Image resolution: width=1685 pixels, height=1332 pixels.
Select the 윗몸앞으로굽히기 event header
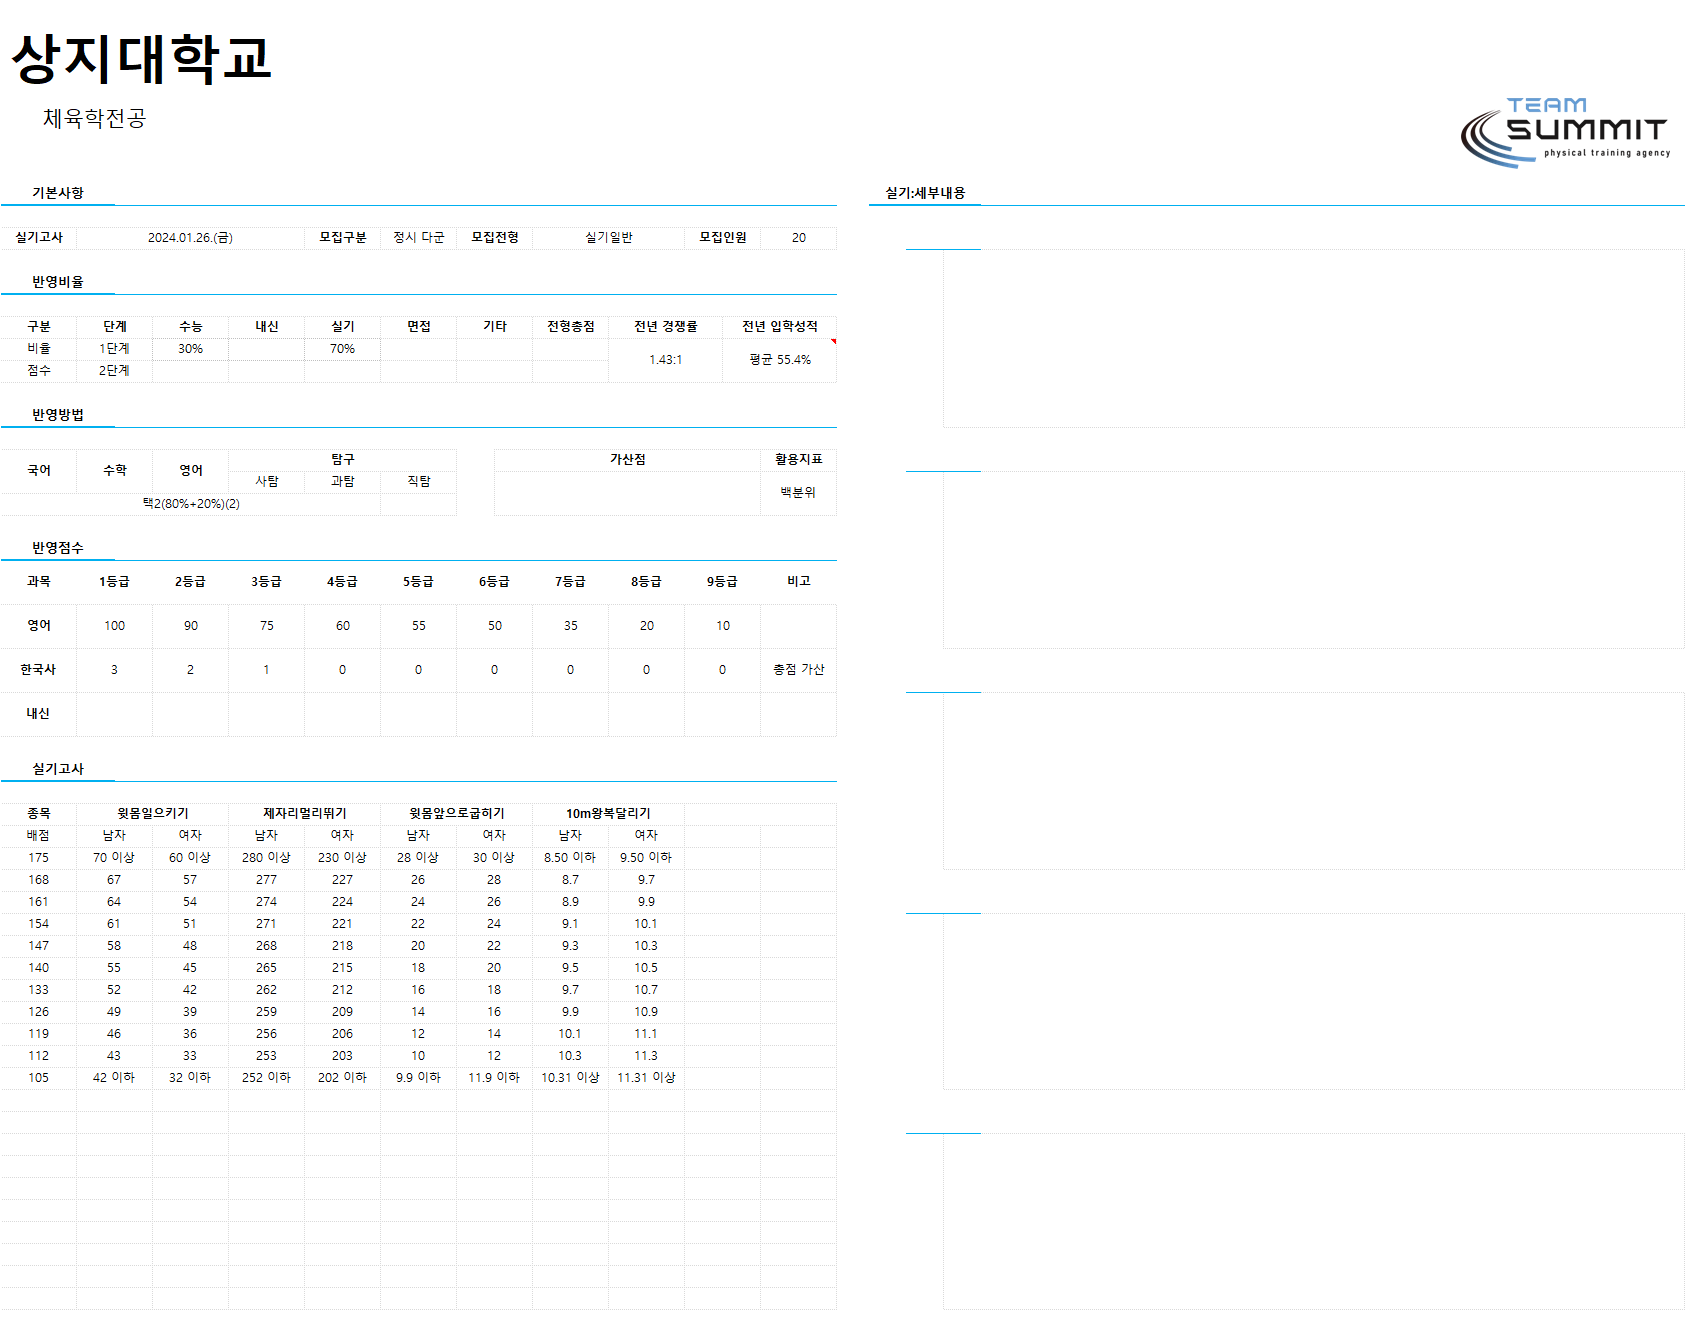pos(457,814)
